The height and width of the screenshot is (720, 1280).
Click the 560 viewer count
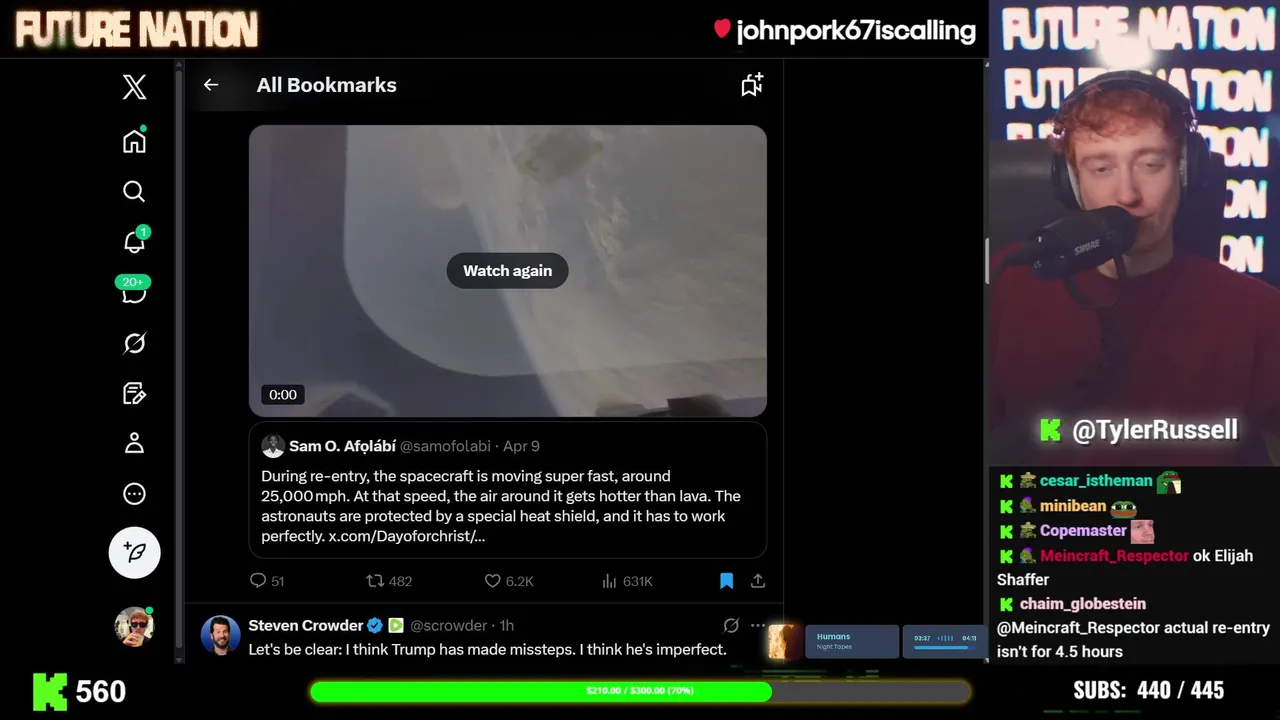click(x=101, y=691)
